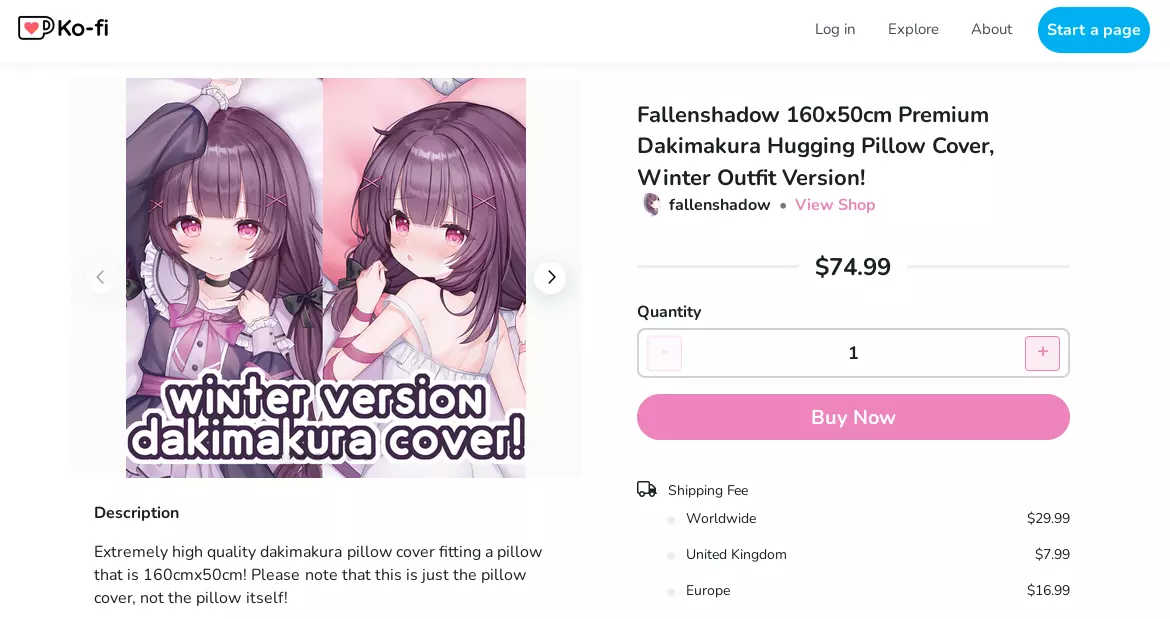
Task: Click the pink Buy Now button
Action: pyautogui.click(x=853, y=417)
